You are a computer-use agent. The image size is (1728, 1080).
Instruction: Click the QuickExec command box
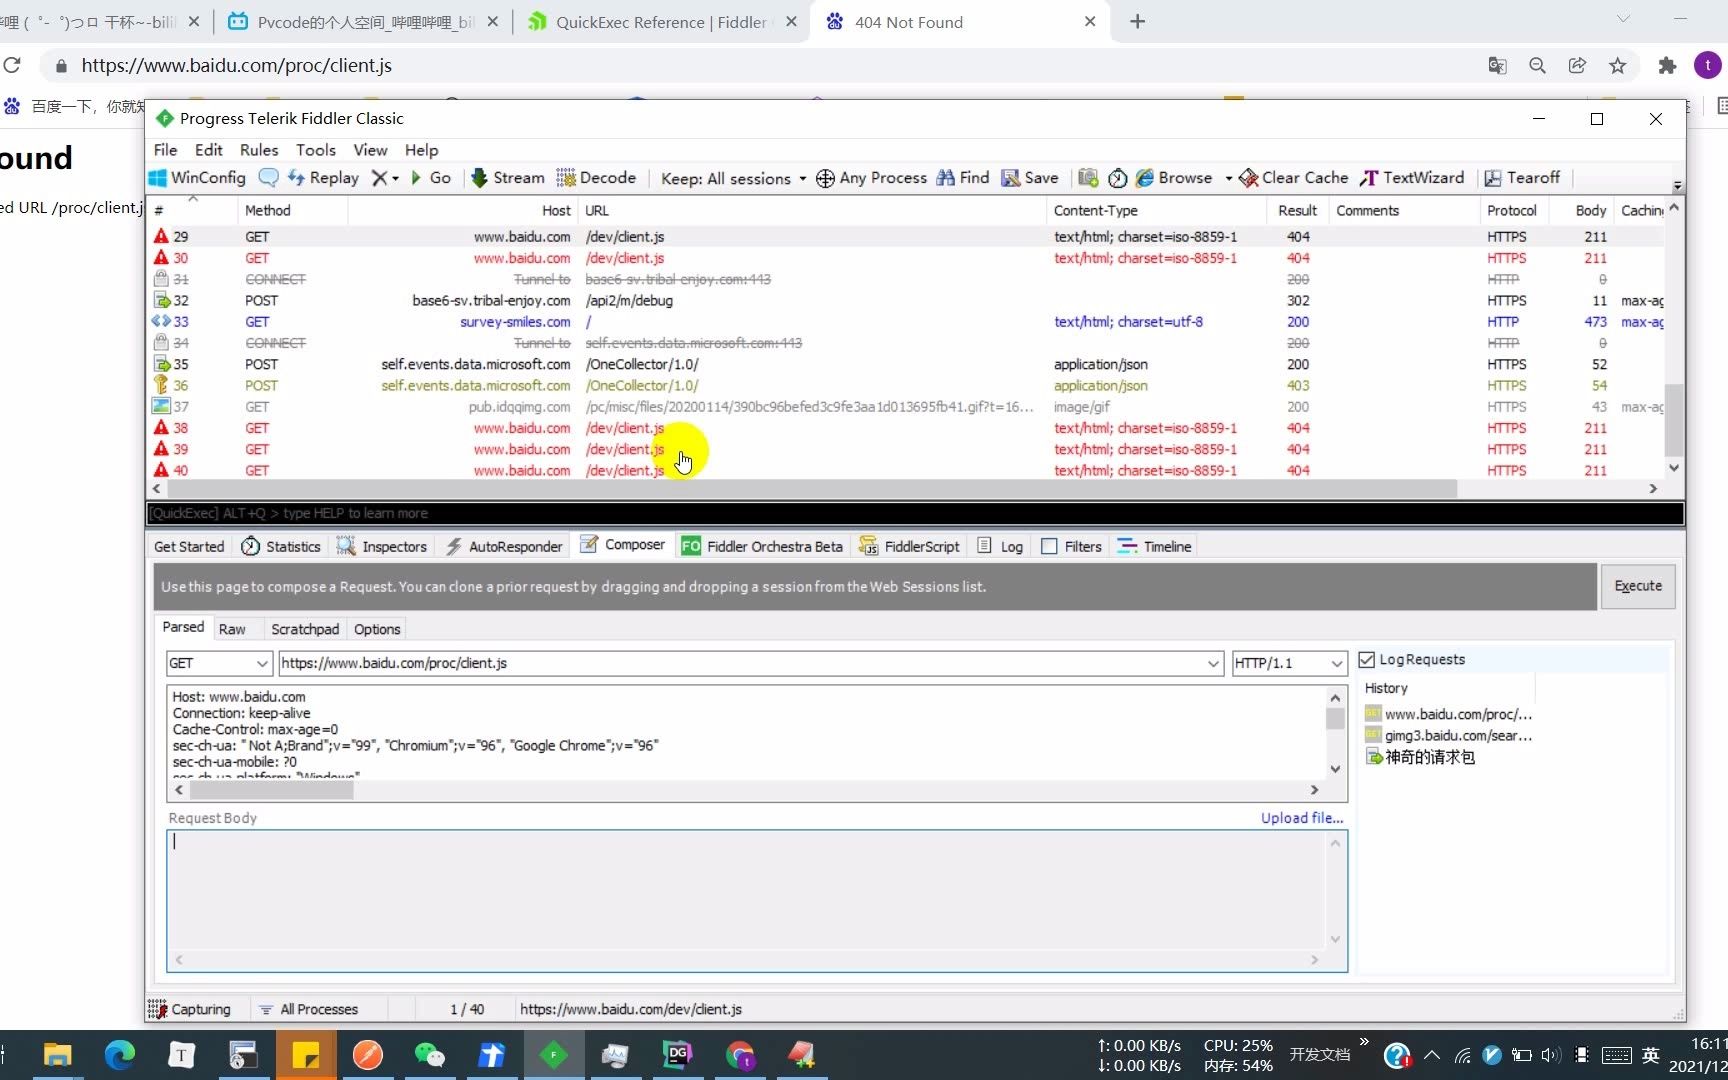914,513
